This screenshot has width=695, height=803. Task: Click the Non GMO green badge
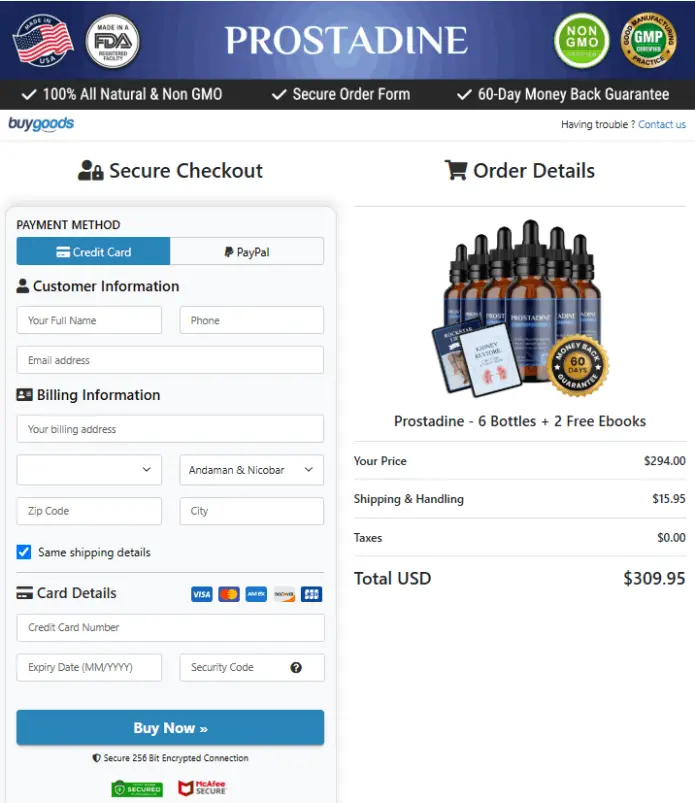582,40
